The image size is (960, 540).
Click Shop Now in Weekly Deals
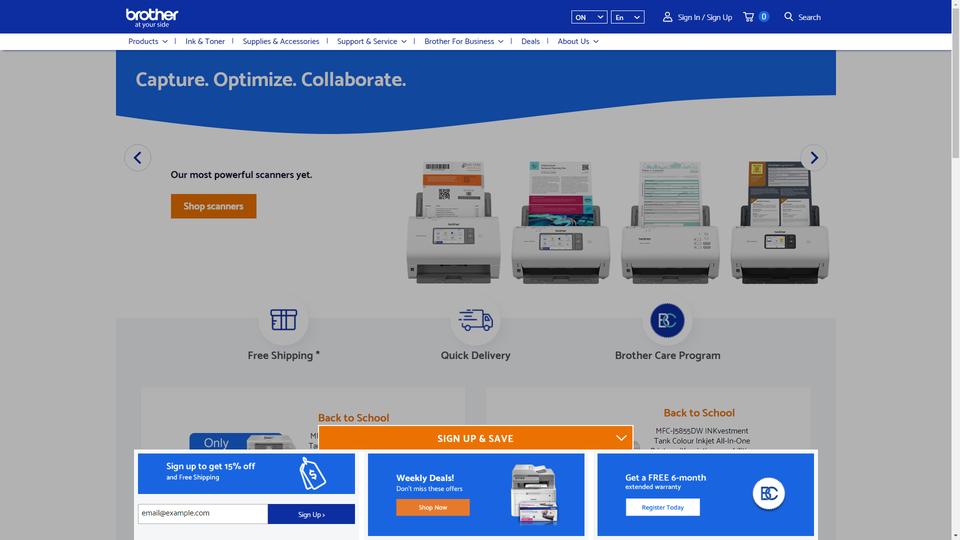(433, 508)
